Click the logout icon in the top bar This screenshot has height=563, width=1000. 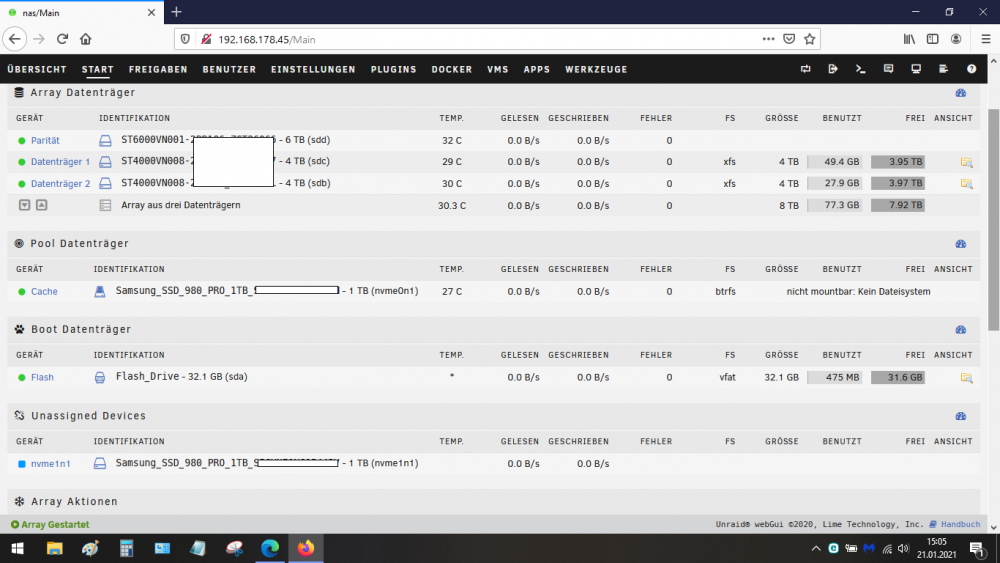click(x=833, y=69)
